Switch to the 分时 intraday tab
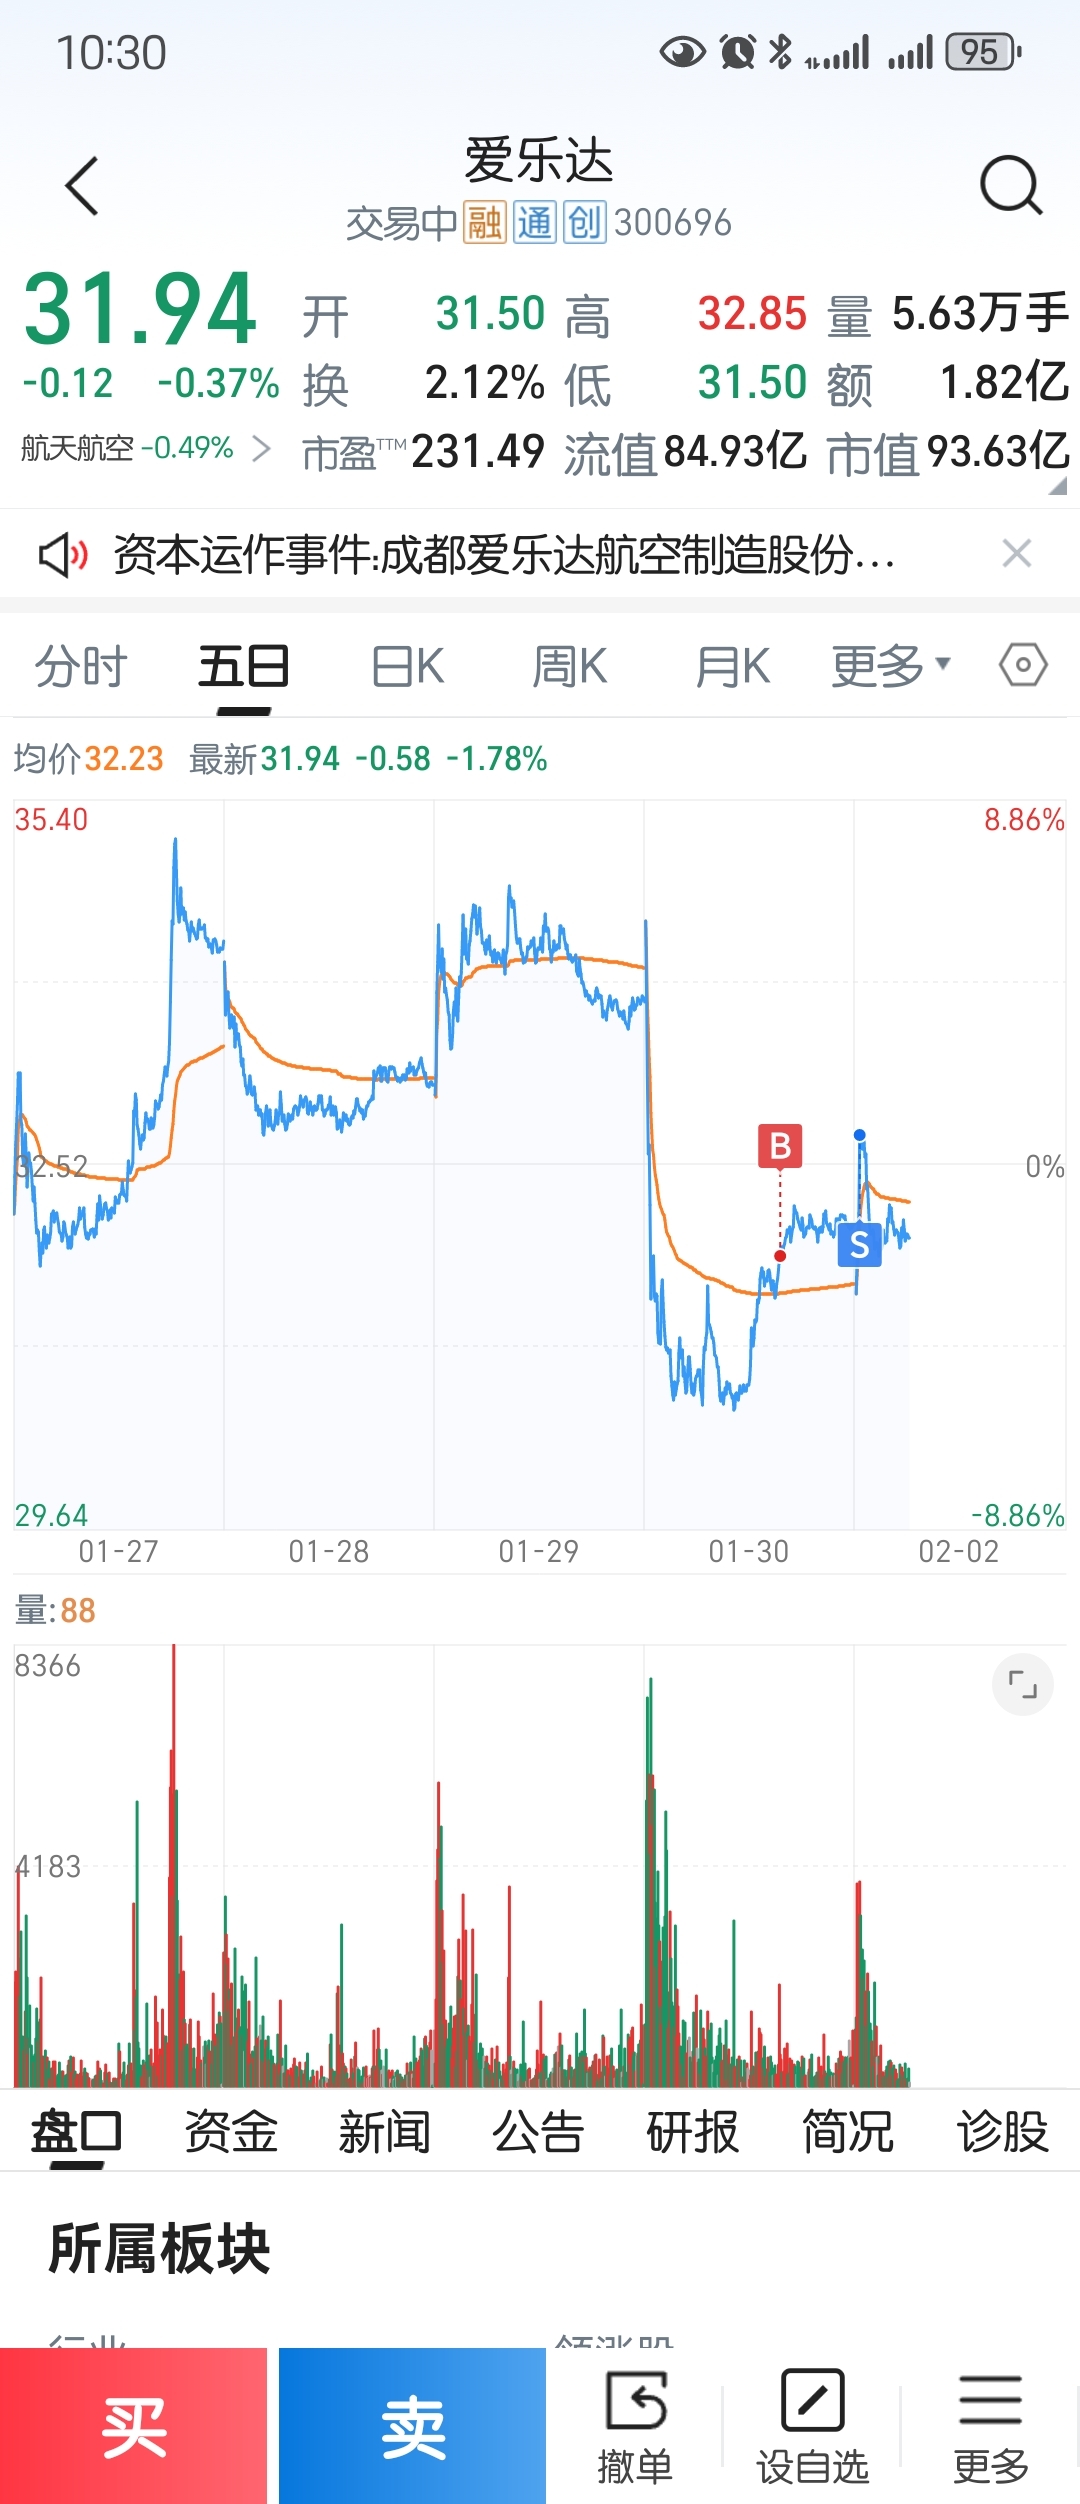Viewport: 1080px width, 2504px height. click(81, 666)
